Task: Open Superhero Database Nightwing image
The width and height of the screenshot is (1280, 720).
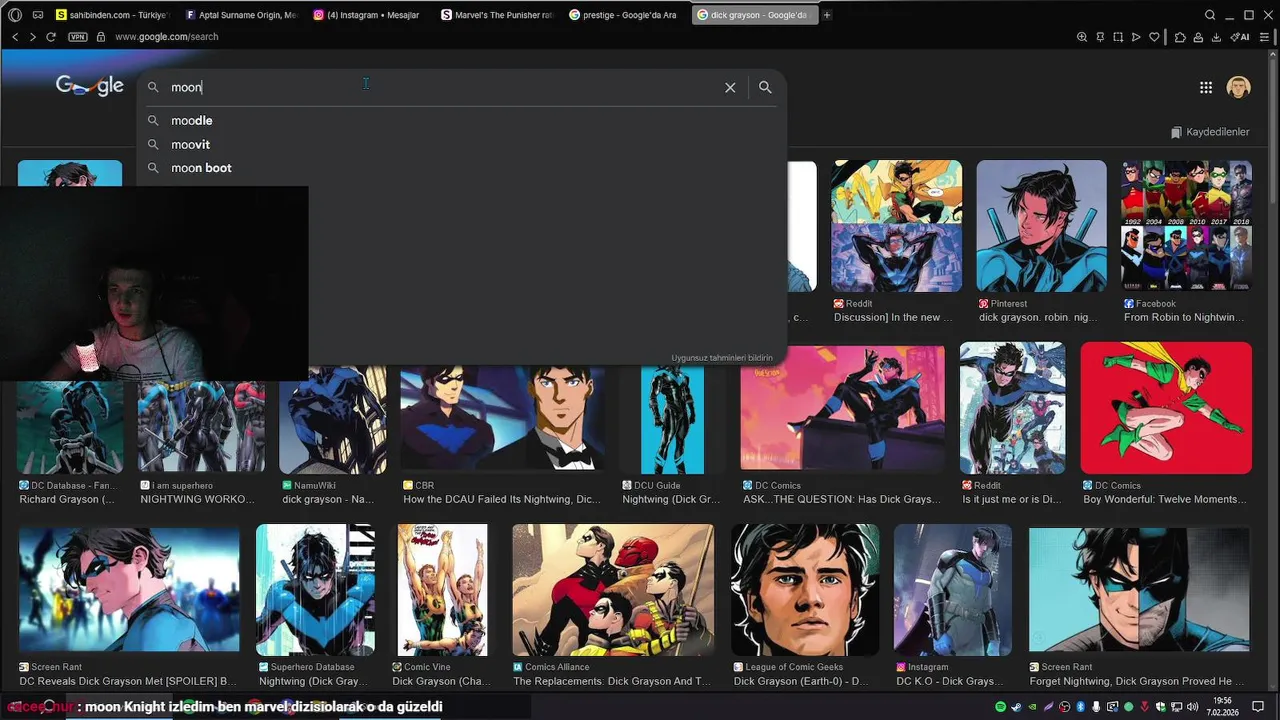Action: (315, 590)
